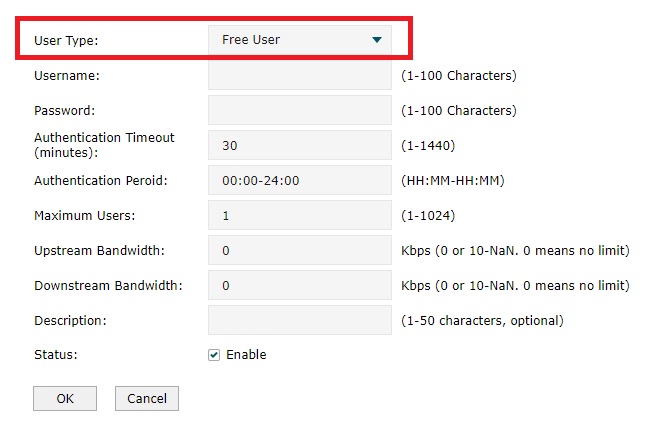
Task: Click the Enable label beside the checkbox
Action: point(246,355)
